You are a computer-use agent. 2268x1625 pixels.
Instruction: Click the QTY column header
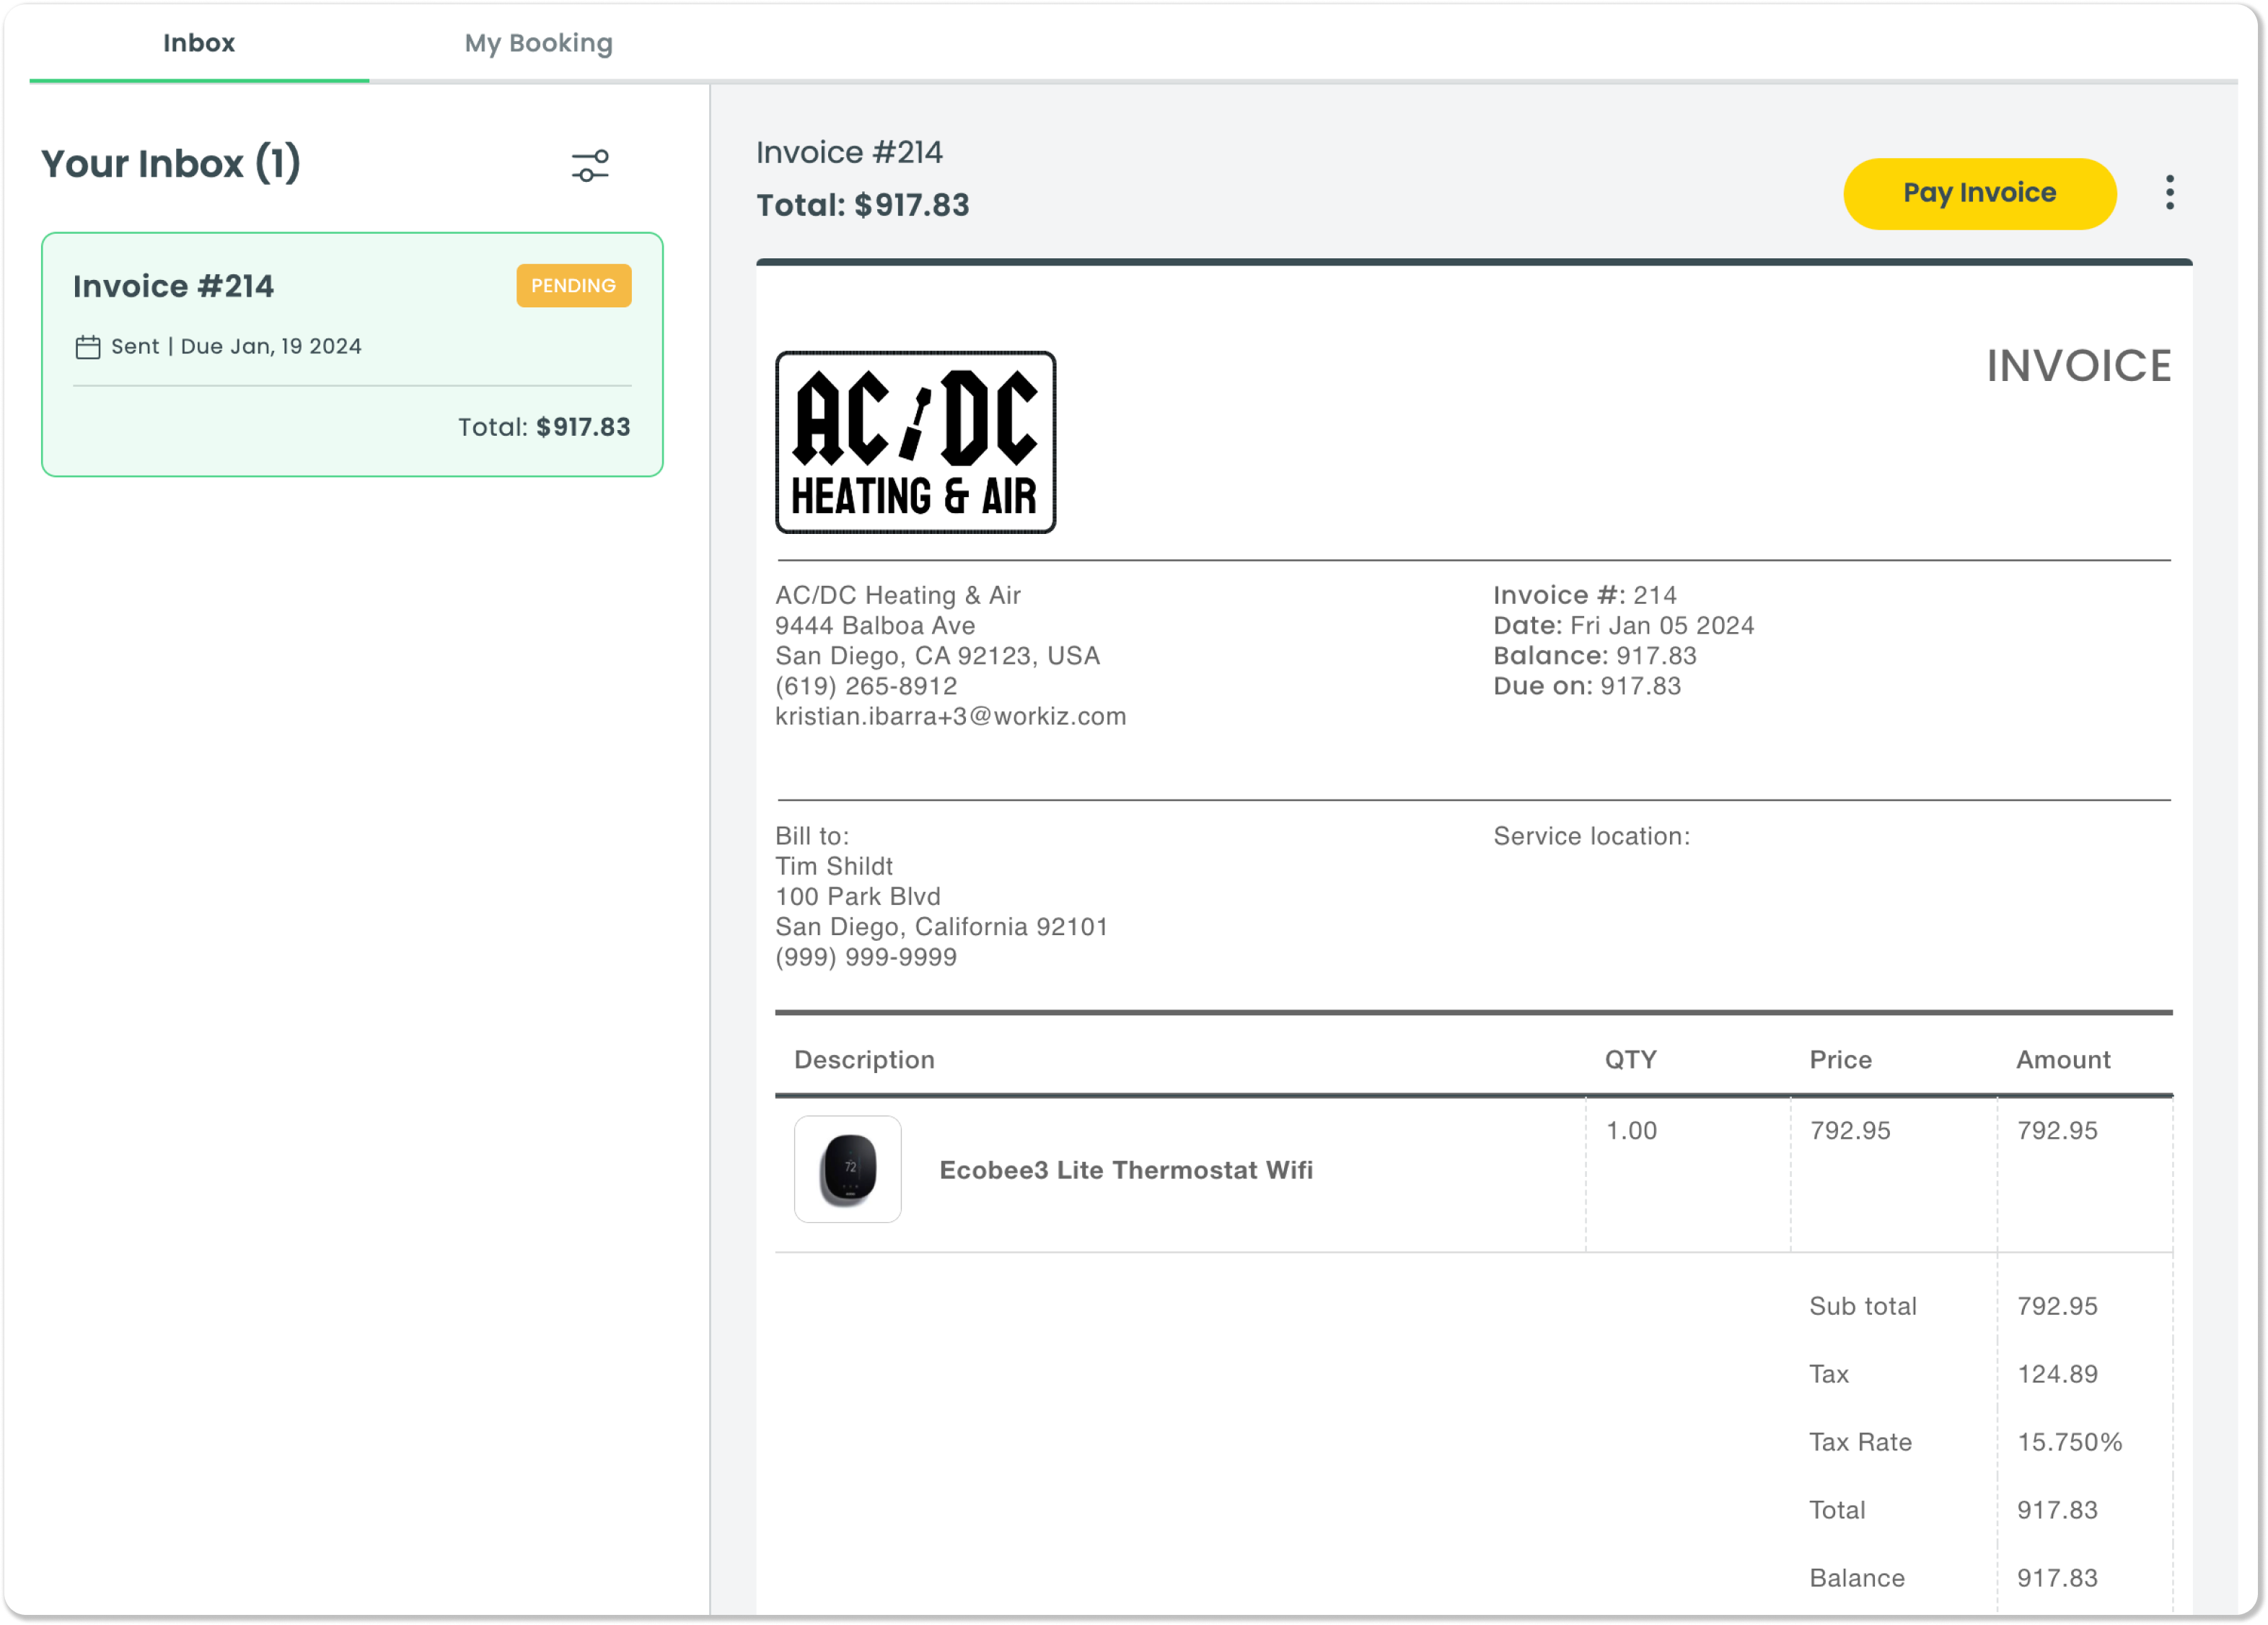[x=1630, y=1060]
